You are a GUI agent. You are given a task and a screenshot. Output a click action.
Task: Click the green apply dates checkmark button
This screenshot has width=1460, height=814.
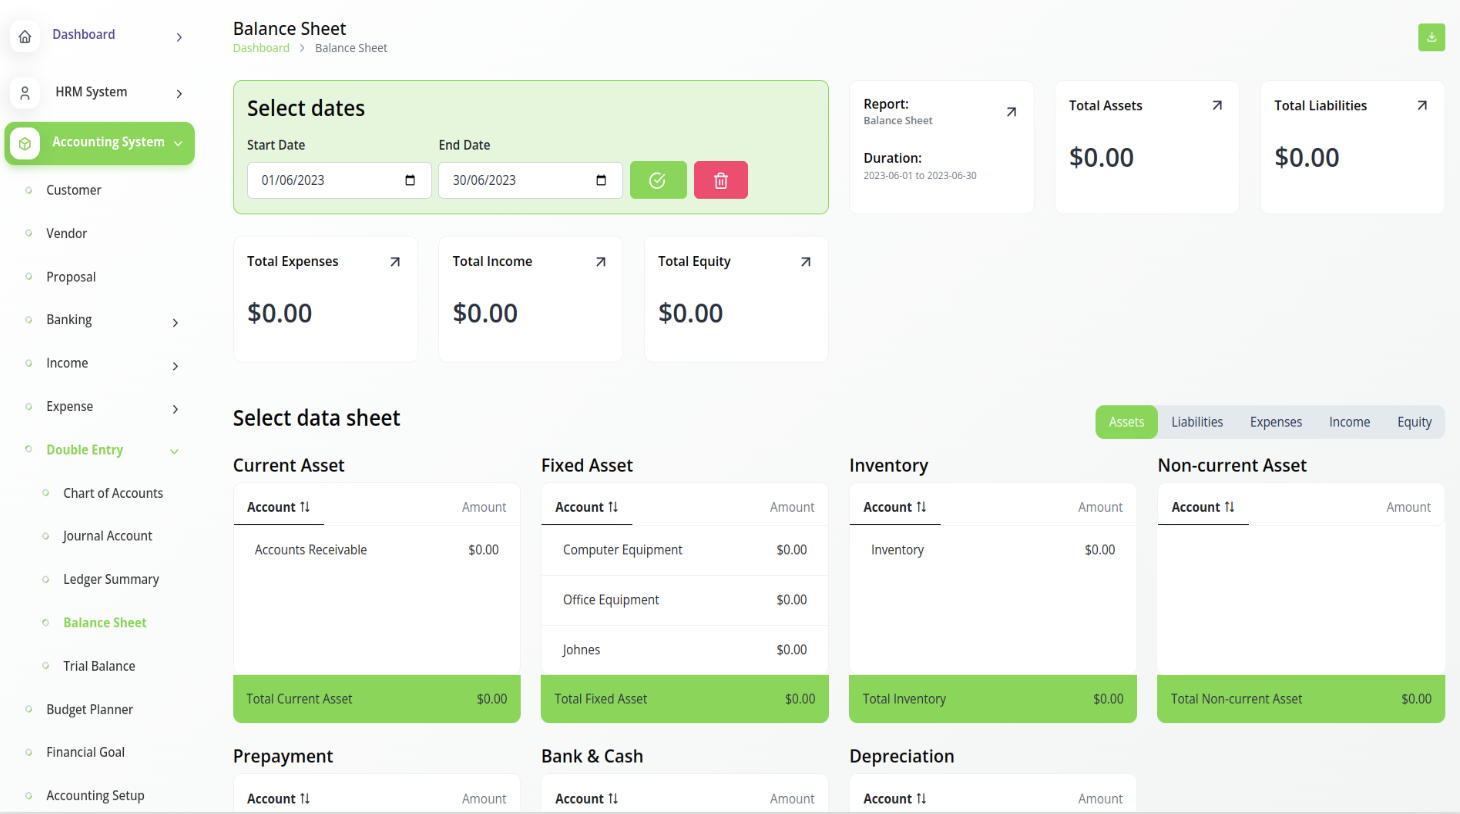click(658, 180)
